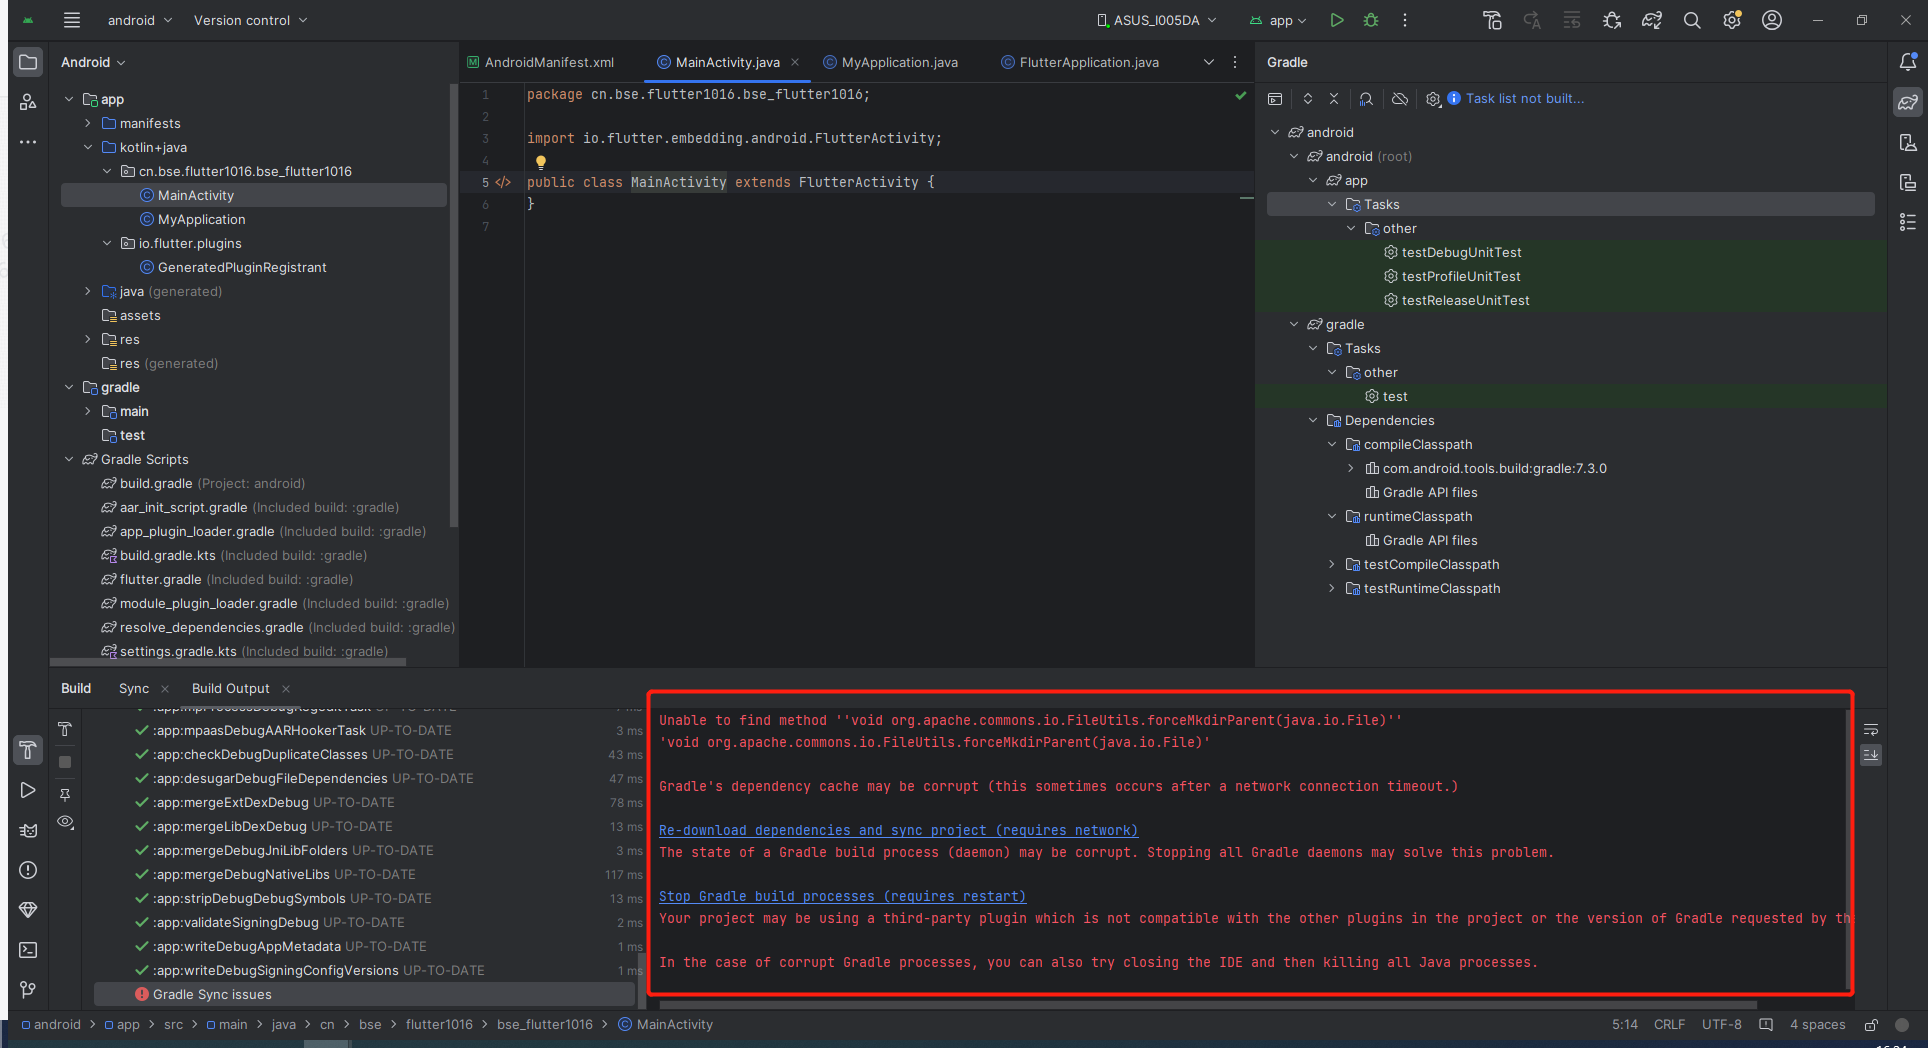This screenshot has height=1048, width=1928.
Task: Click the intention light bulb in the editor
Action: click(x=540, y=161)
